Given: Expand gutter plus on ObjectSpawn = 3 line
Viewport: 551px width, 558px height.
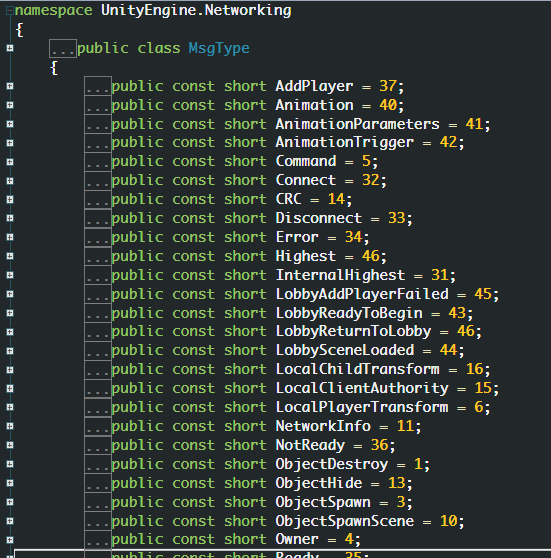Looking at the screenshot, I should pyautogui.click(x=10, y=502).
